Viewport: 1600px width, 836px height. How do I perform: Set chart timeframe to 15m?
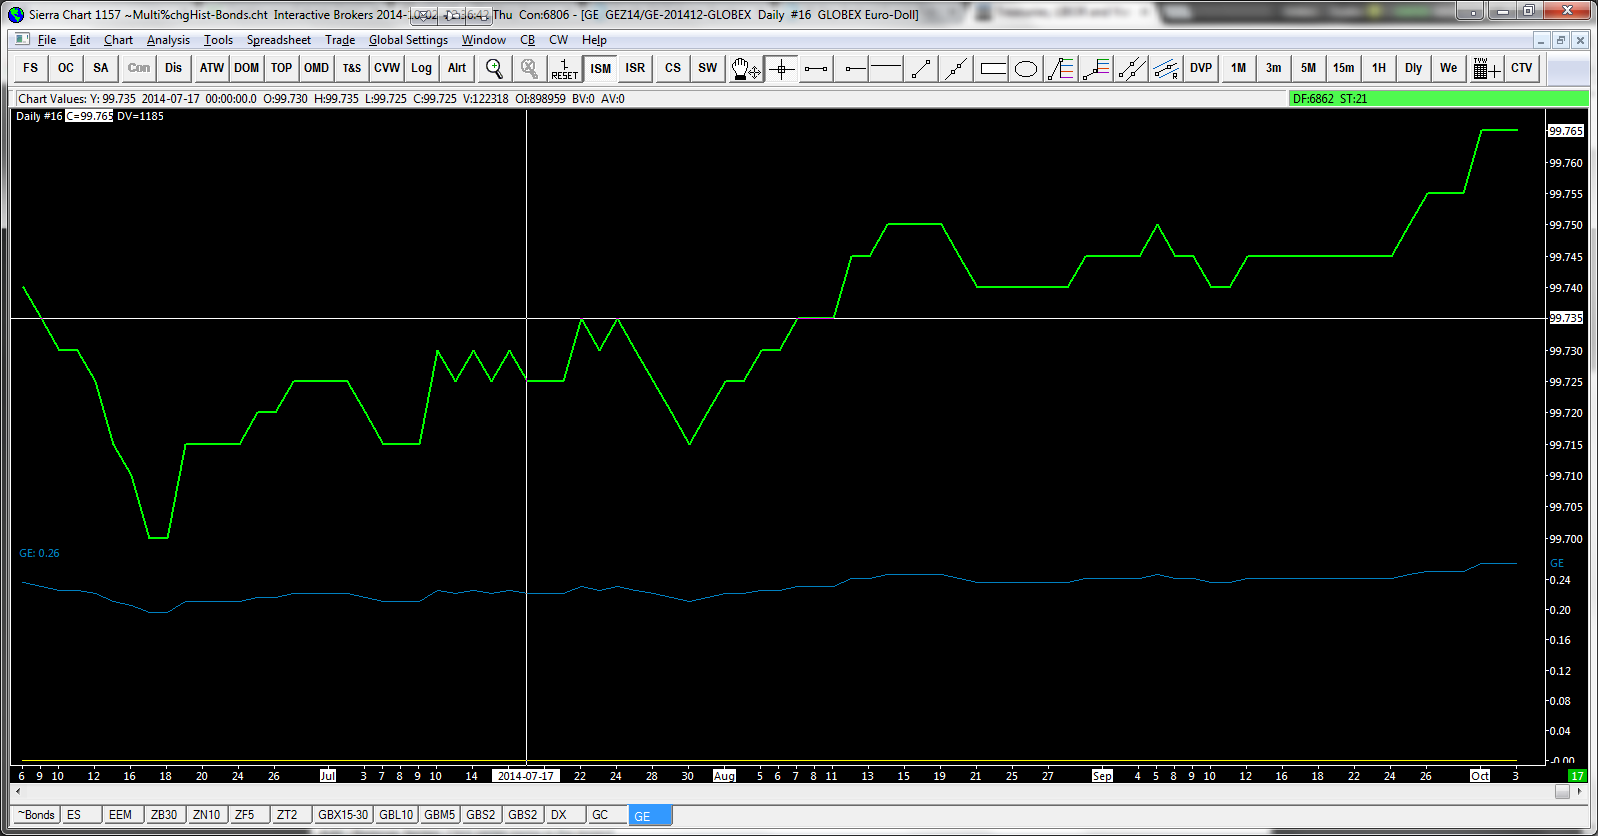click(x=1344, y=68)
